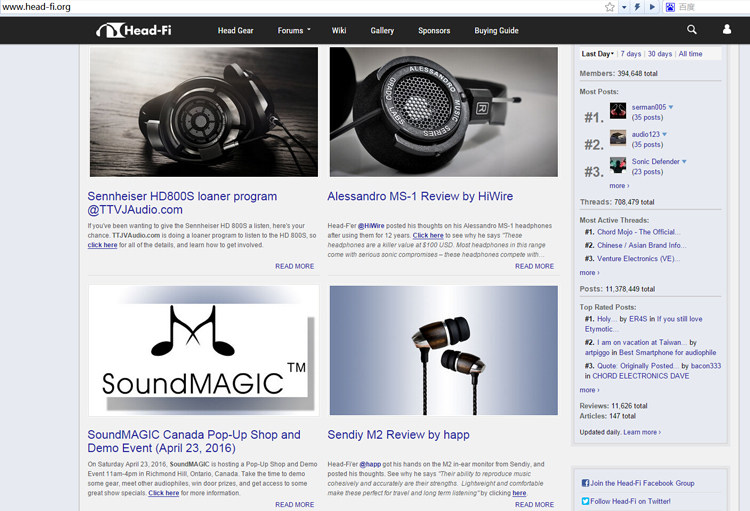The image size is (750, 511).
Task: Click the Follow Head-Fi on Twitter text
Action: click(x=630, y=501)
